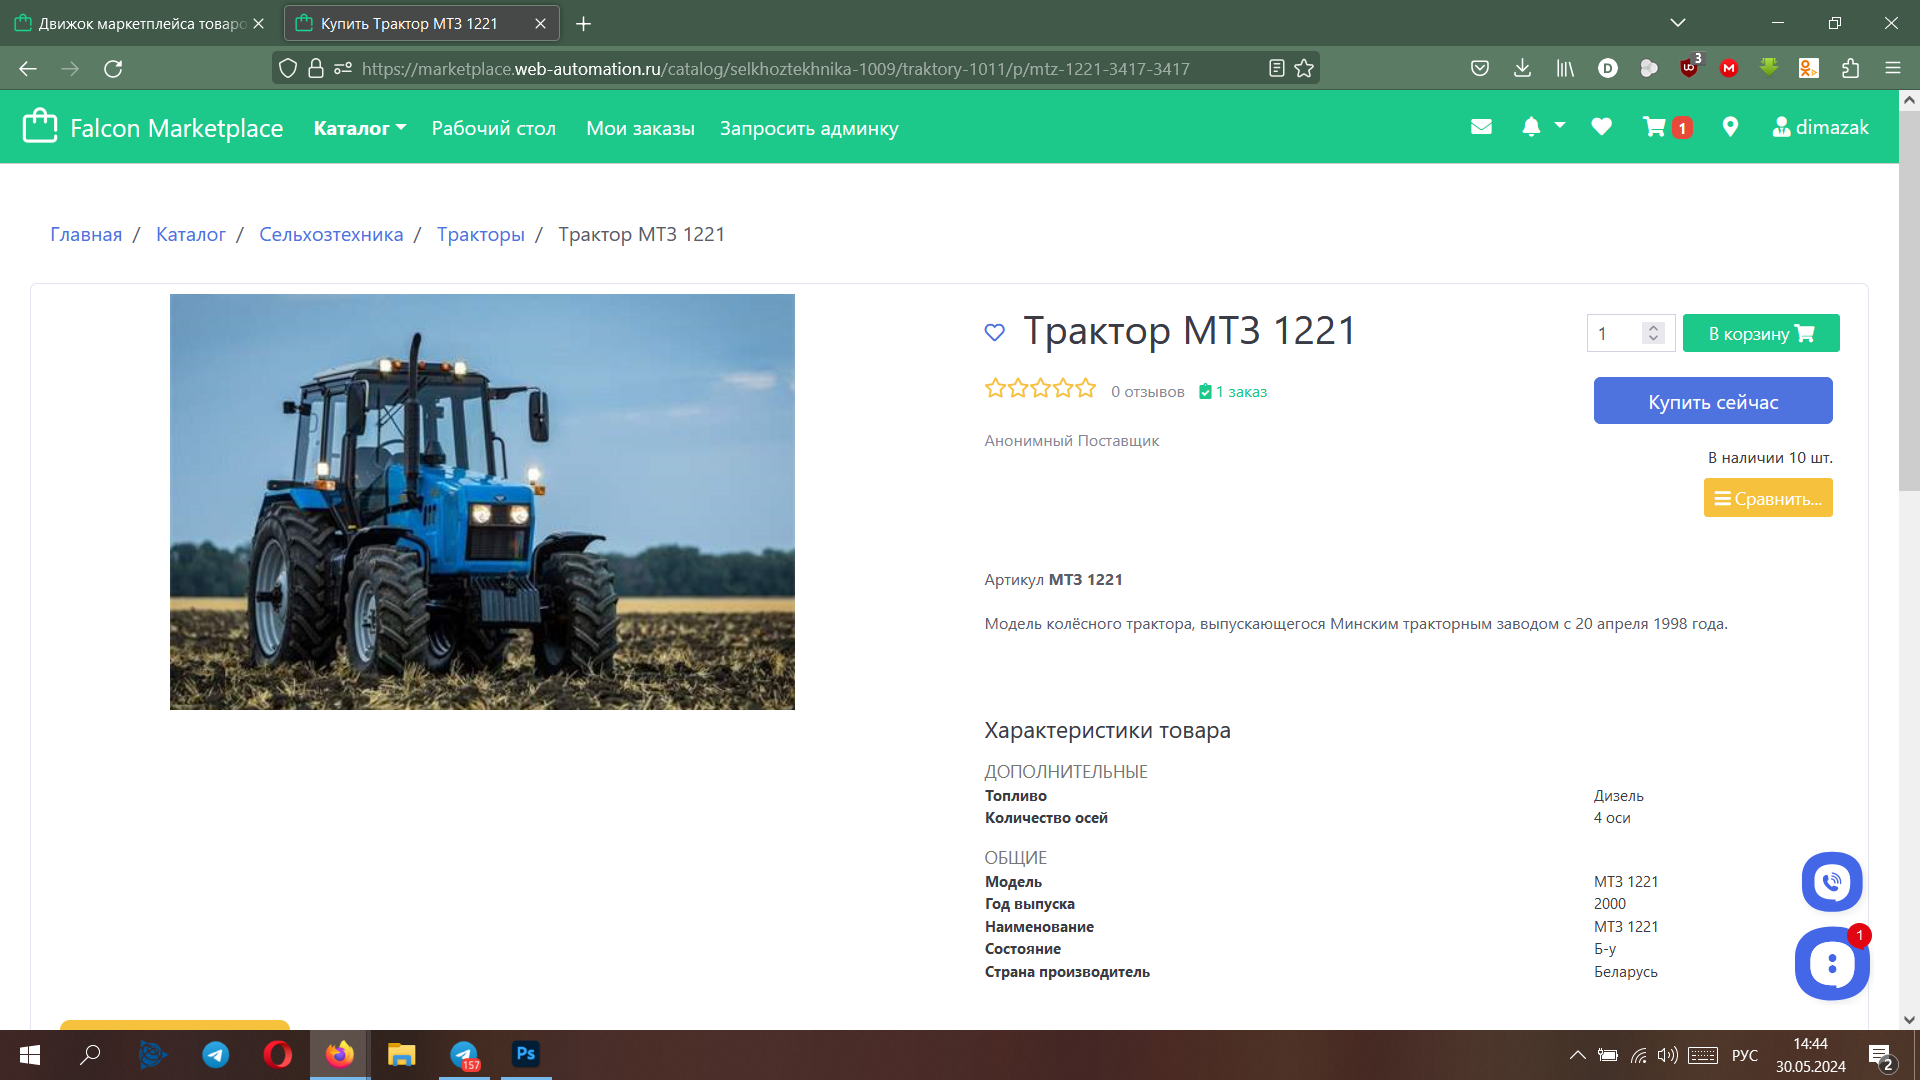Screen dimensions: 1920x1080
Task: Open the dropdown arrow beside the bell
Action: click(1560, 127)
